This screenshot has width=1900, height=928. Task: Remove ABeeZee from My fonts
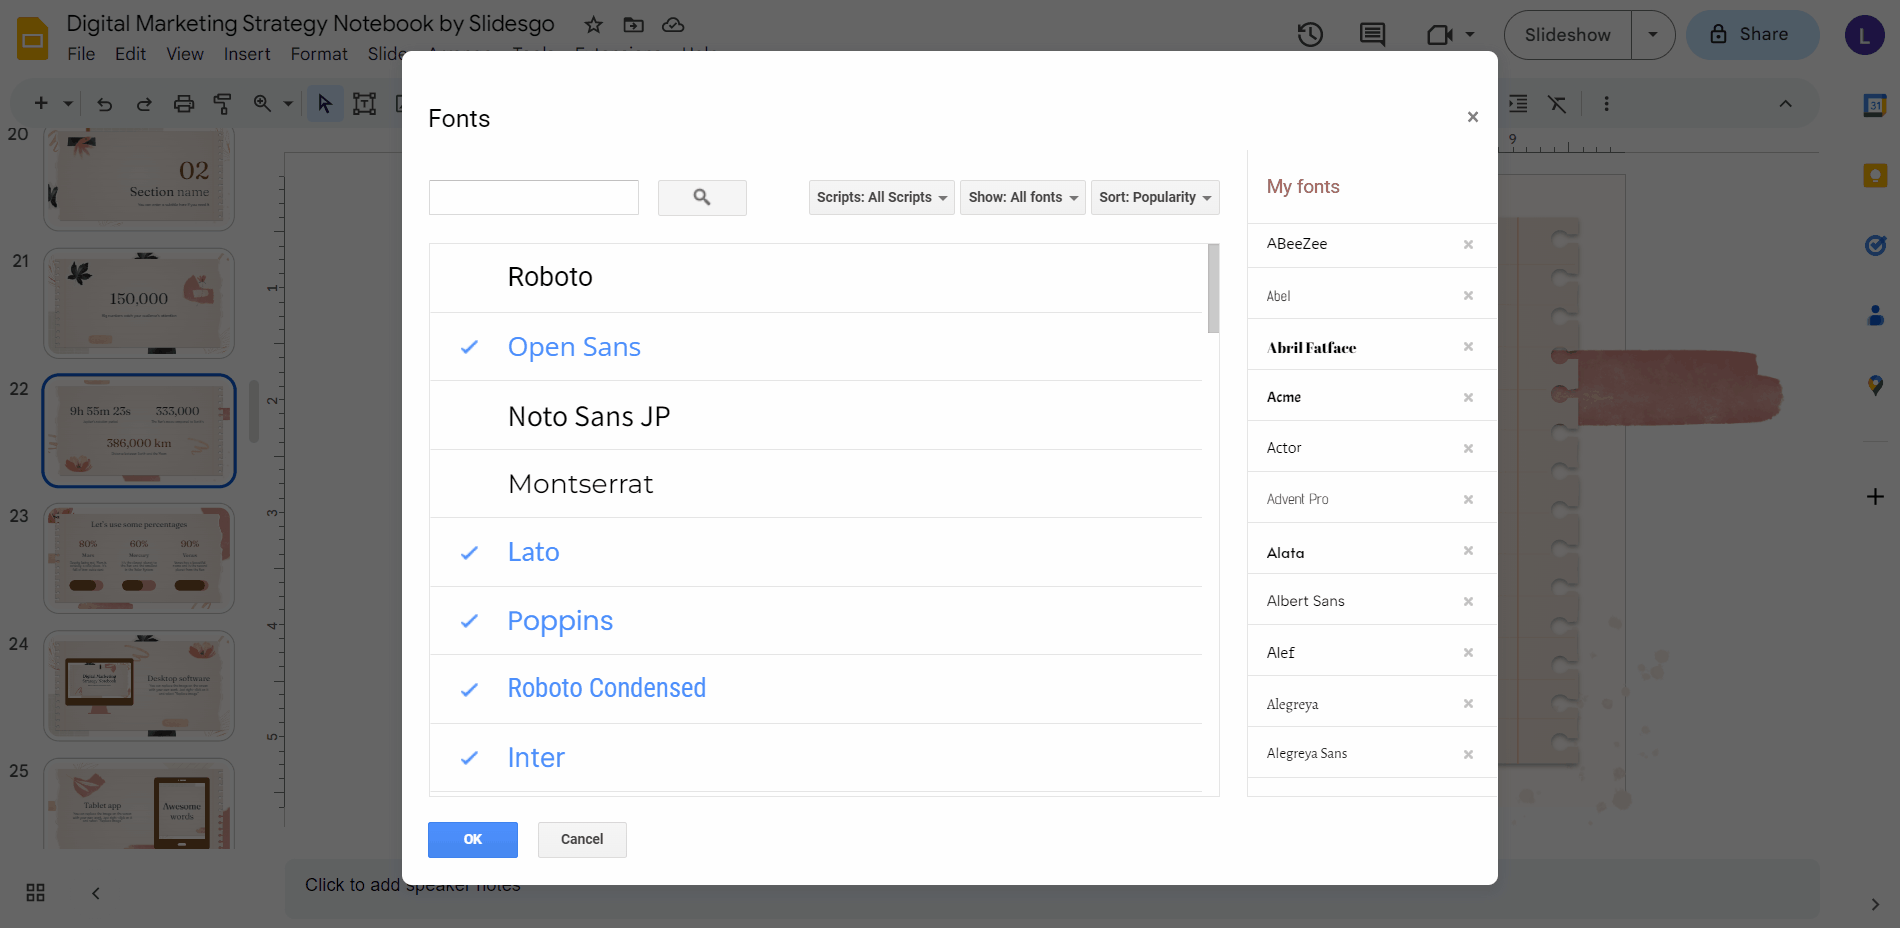tap(1468, 244)
